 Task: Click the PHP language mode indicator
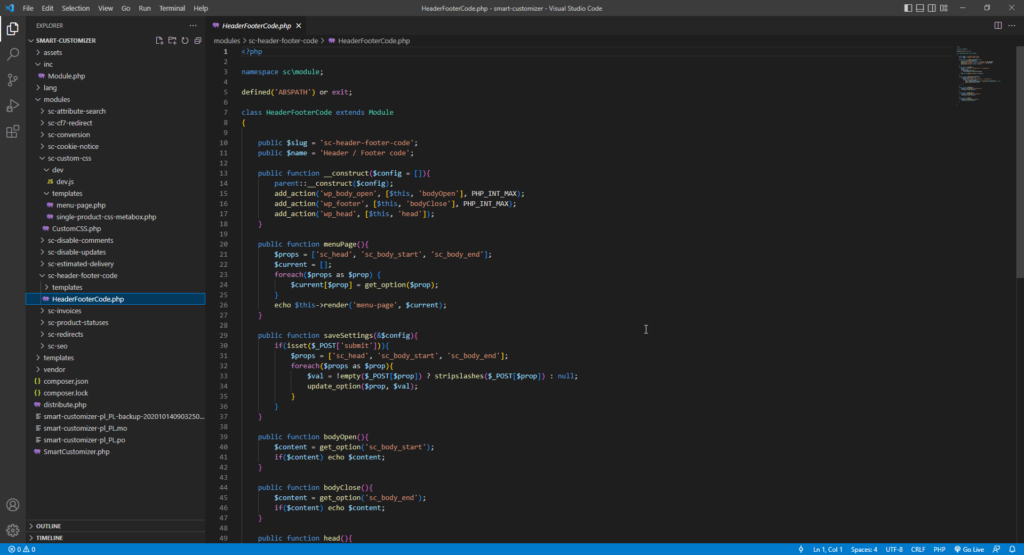939,549
